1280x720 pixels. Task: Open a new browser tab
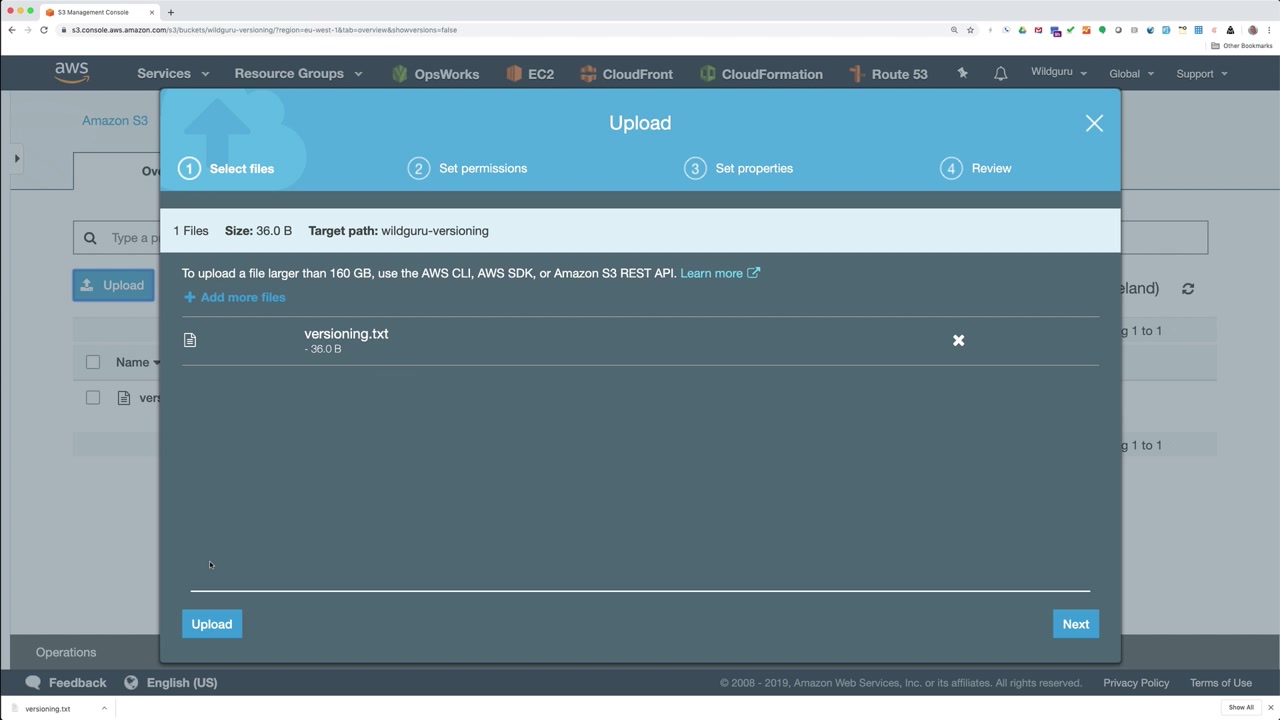tap(170, 12)
